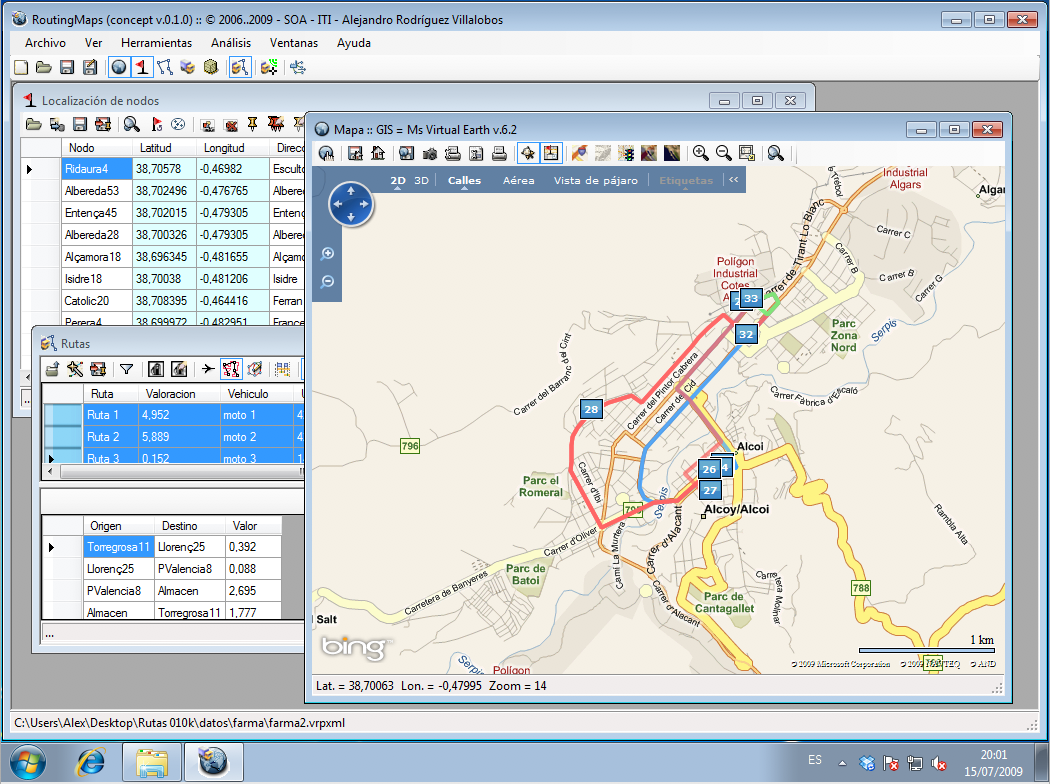Expand the language selector ES in system tray
Screen dimensions: 1050x784
(815, 761)
